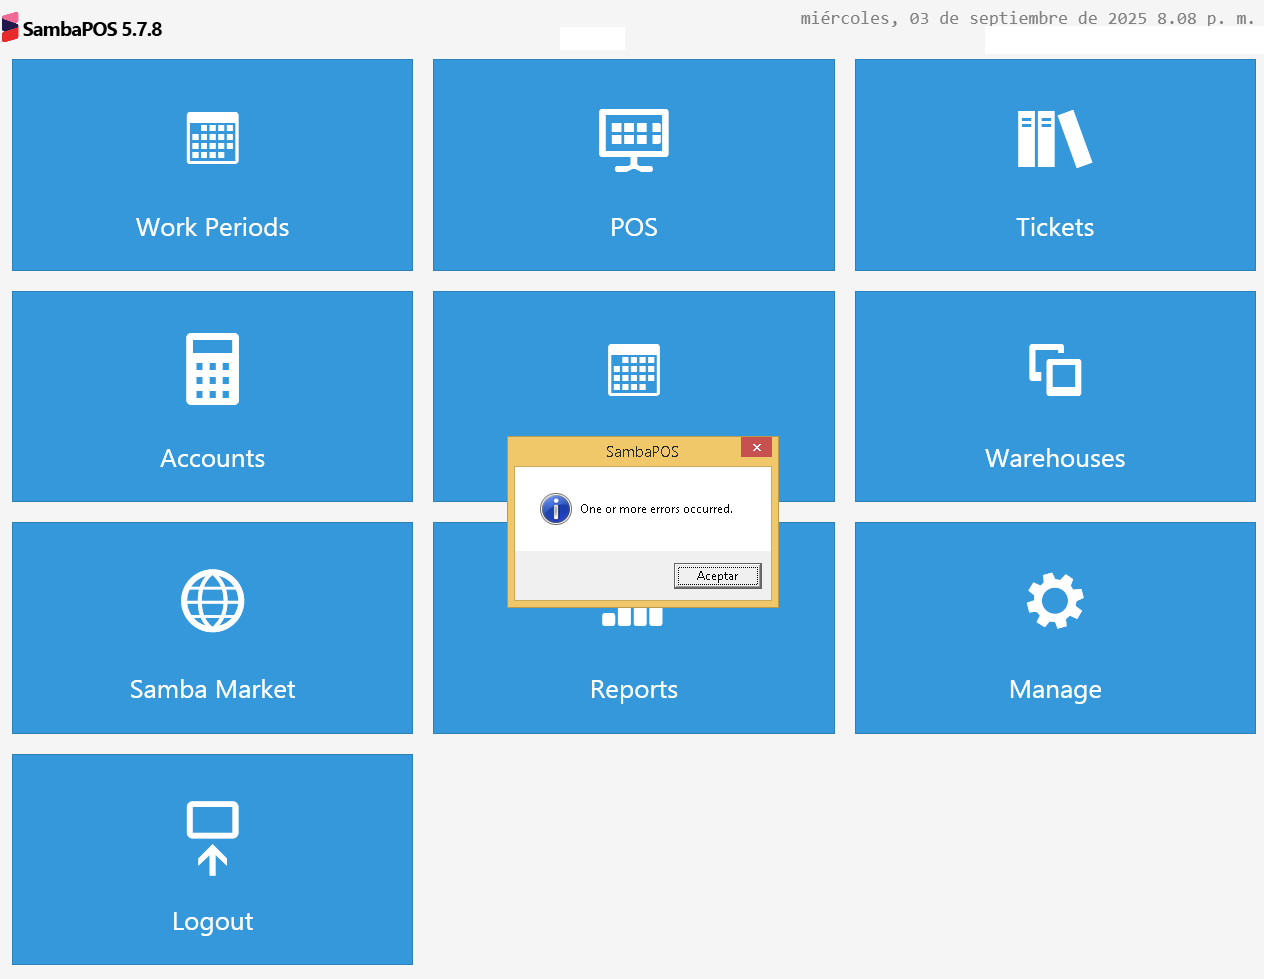Open the Warehouses module
Image resolution: width=1264 pixels, height=979 pixels.
coord(1055,396)
